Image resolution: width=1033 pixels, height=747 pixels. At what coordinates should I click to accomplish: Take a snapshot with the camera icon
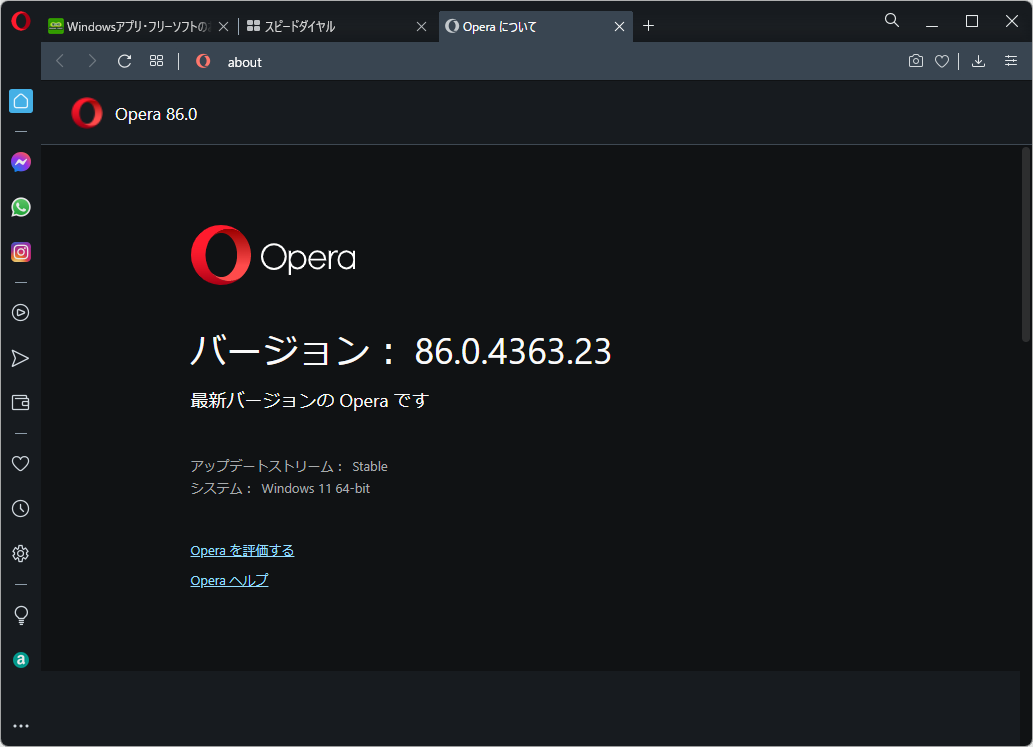tap(915, 61)
